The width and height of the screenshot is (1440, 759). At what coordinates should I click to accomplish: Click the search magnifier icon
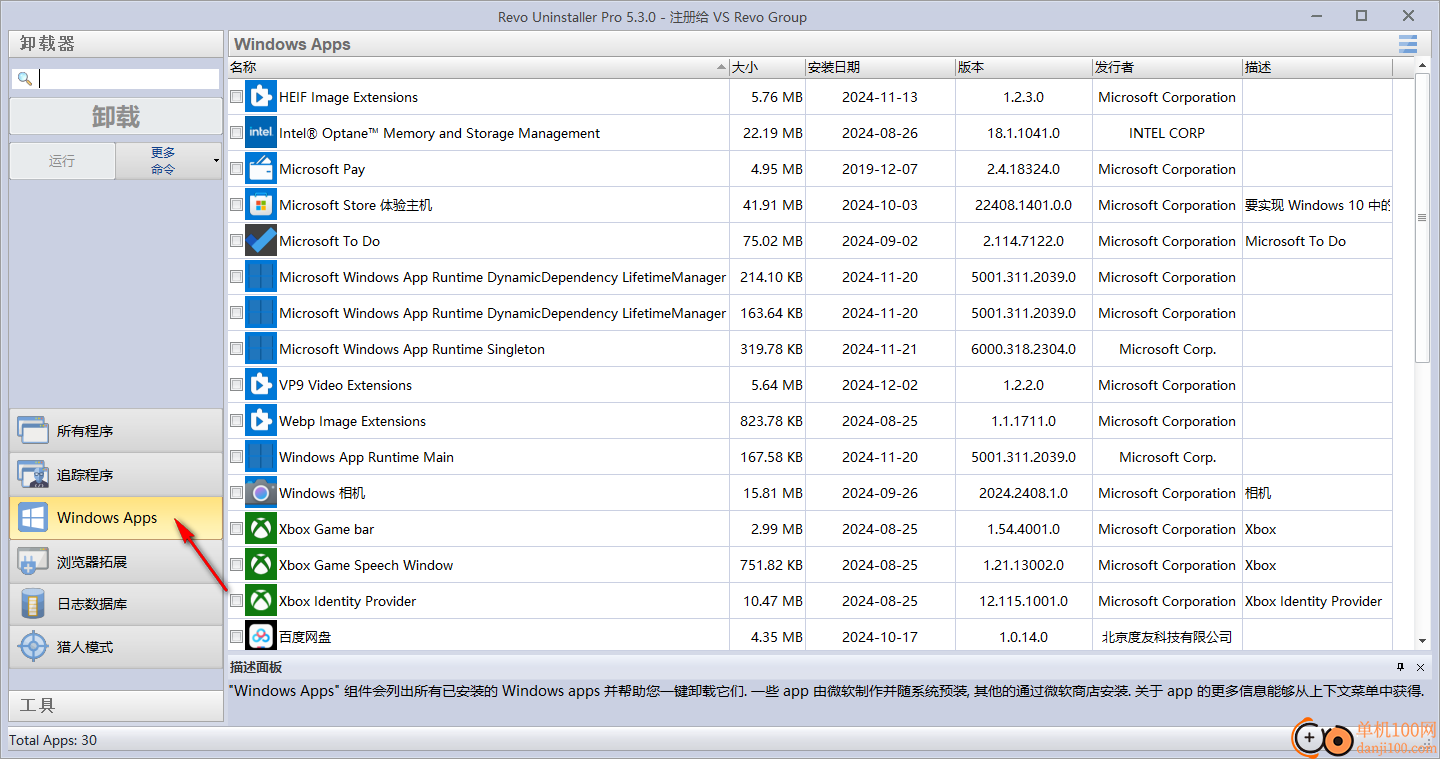tap(25, 79)
